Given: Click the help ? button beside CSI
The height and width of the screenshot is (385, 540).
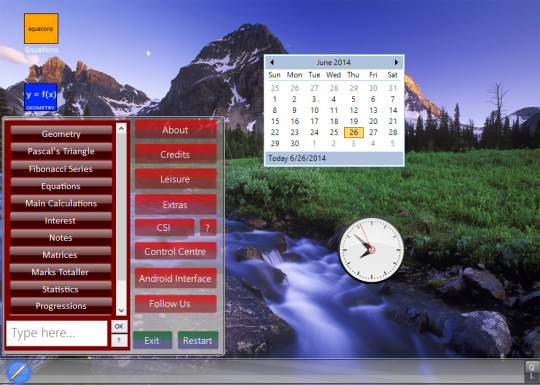Looking at the screenshot, I should coord(208,227).
